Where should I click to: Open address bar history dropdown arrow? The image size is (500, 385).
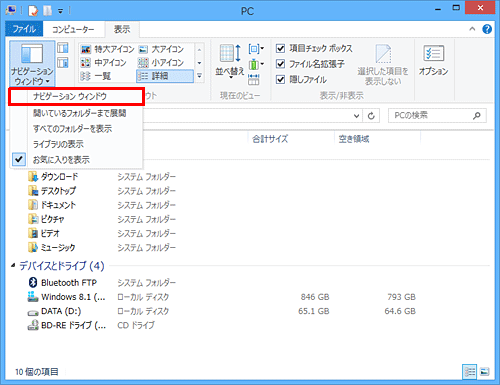coord(356,116)
